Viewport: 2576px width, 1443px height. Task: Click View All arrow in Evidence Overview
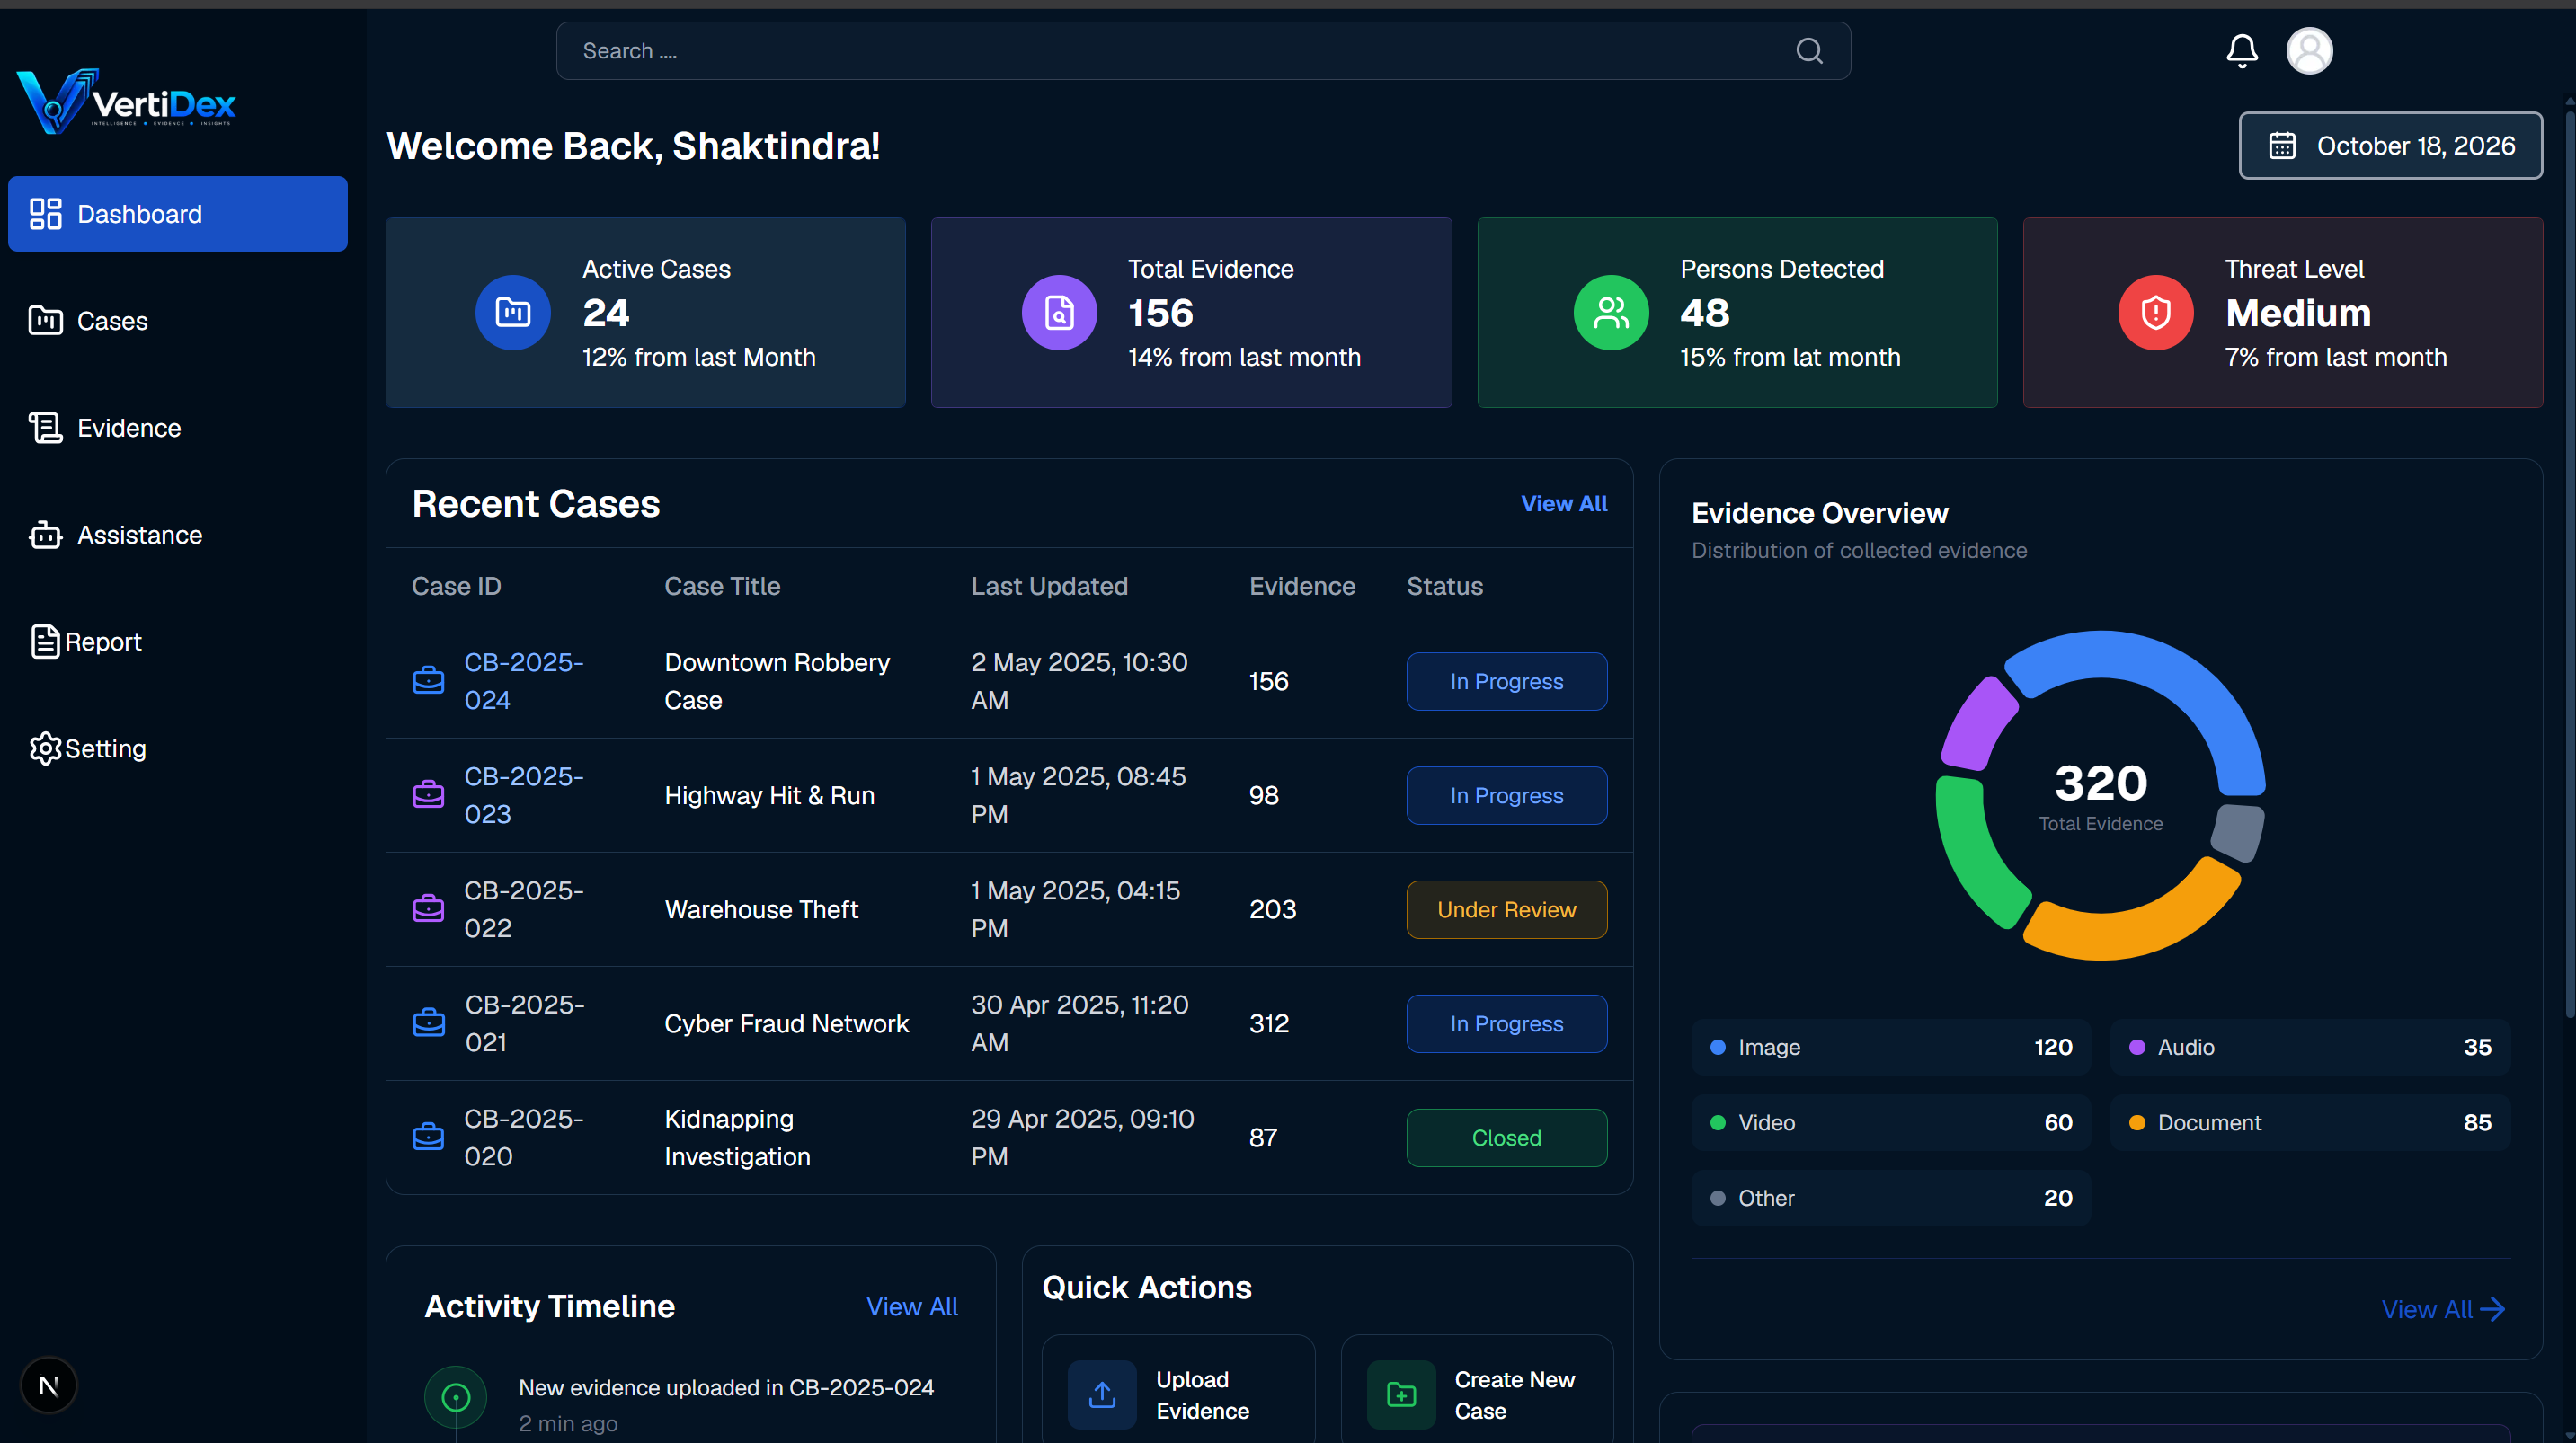pos(2443,1309)
